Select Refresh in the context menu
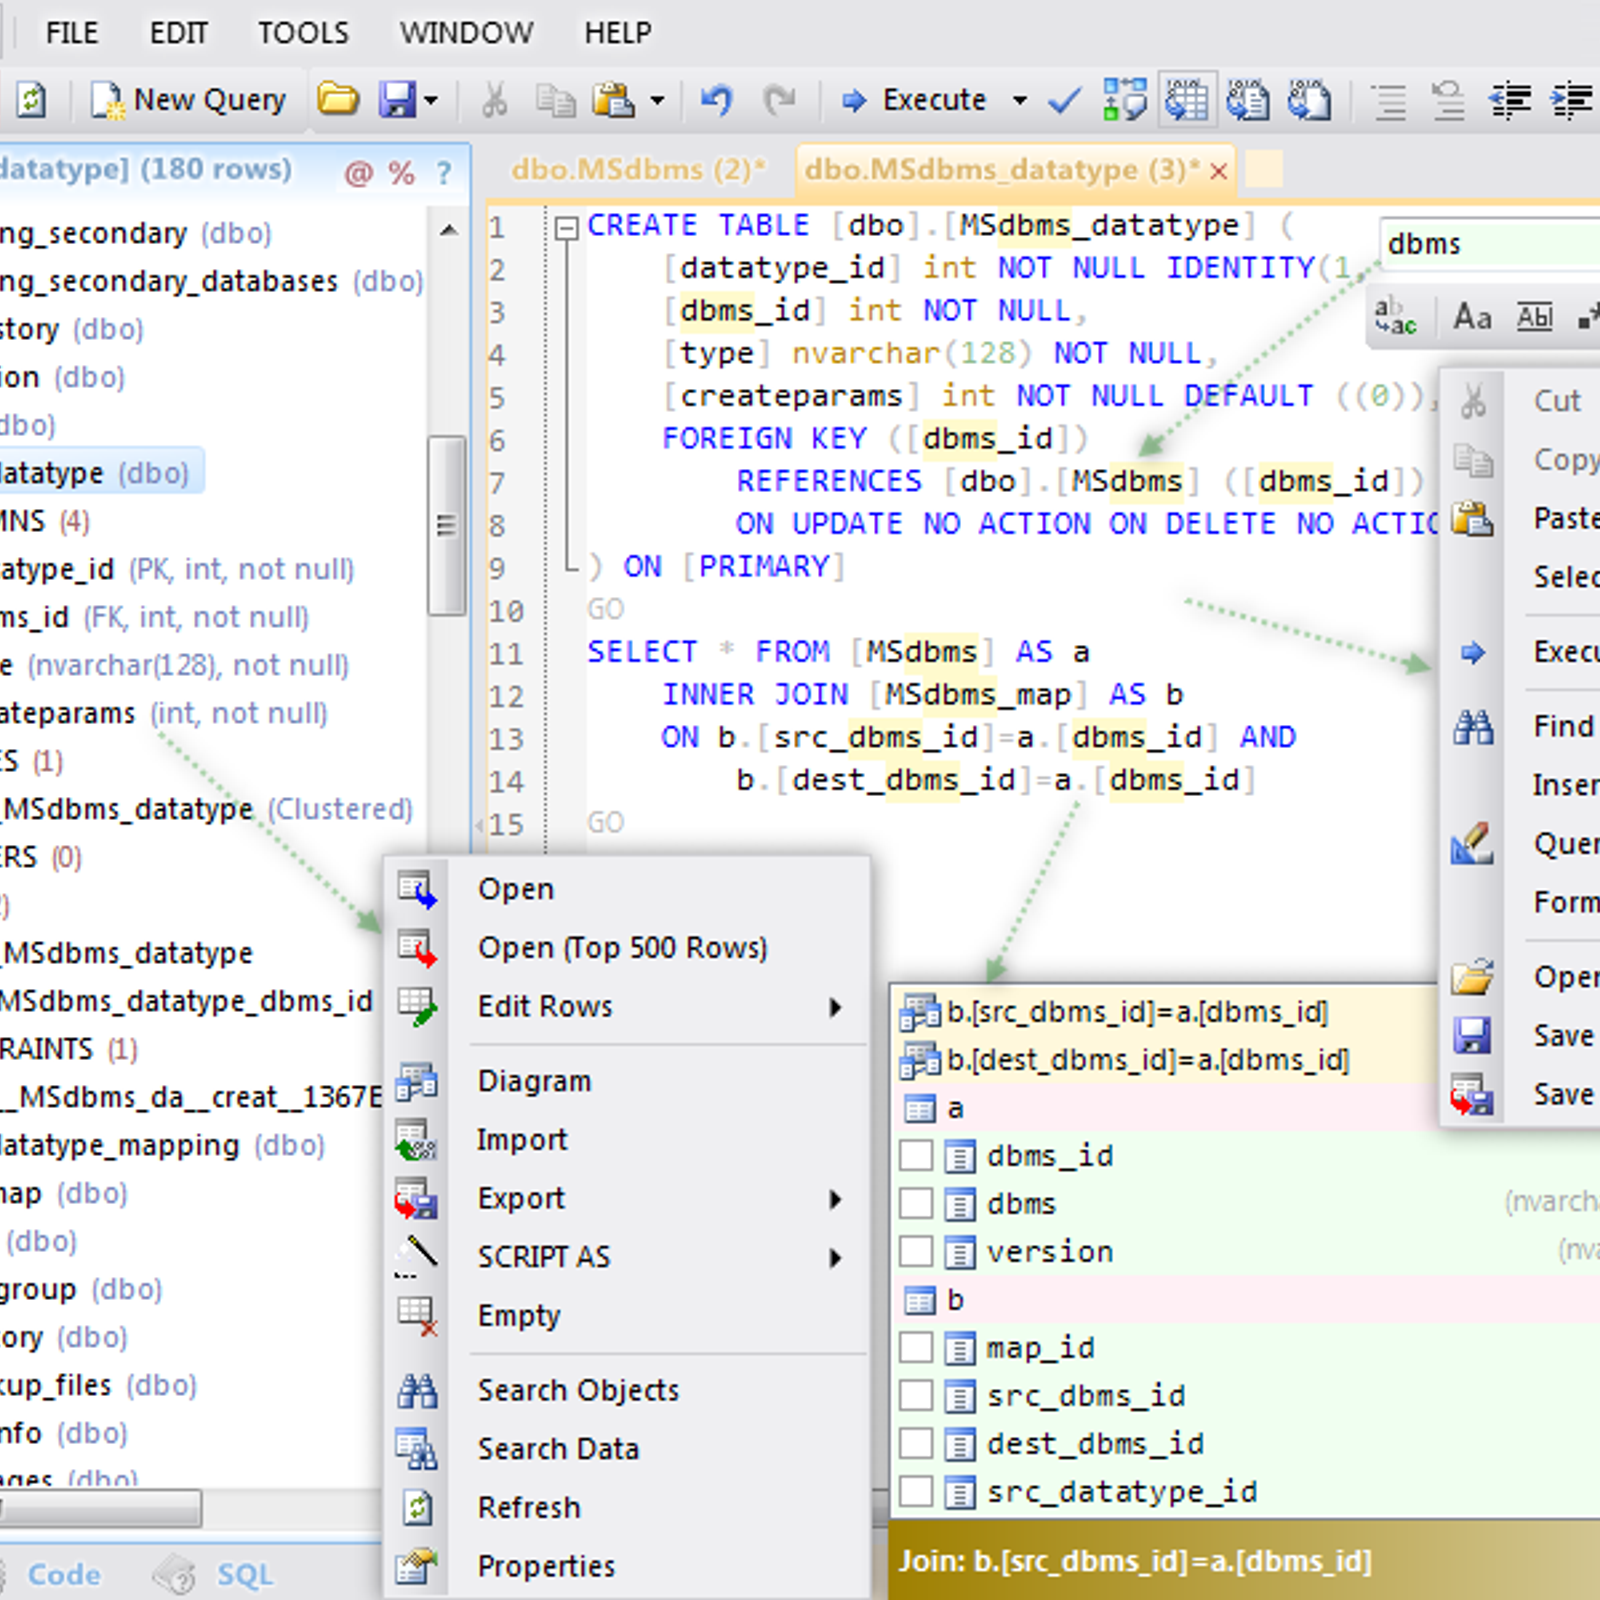The height and width of the screenshot is (1600, 1600). 627,1507
